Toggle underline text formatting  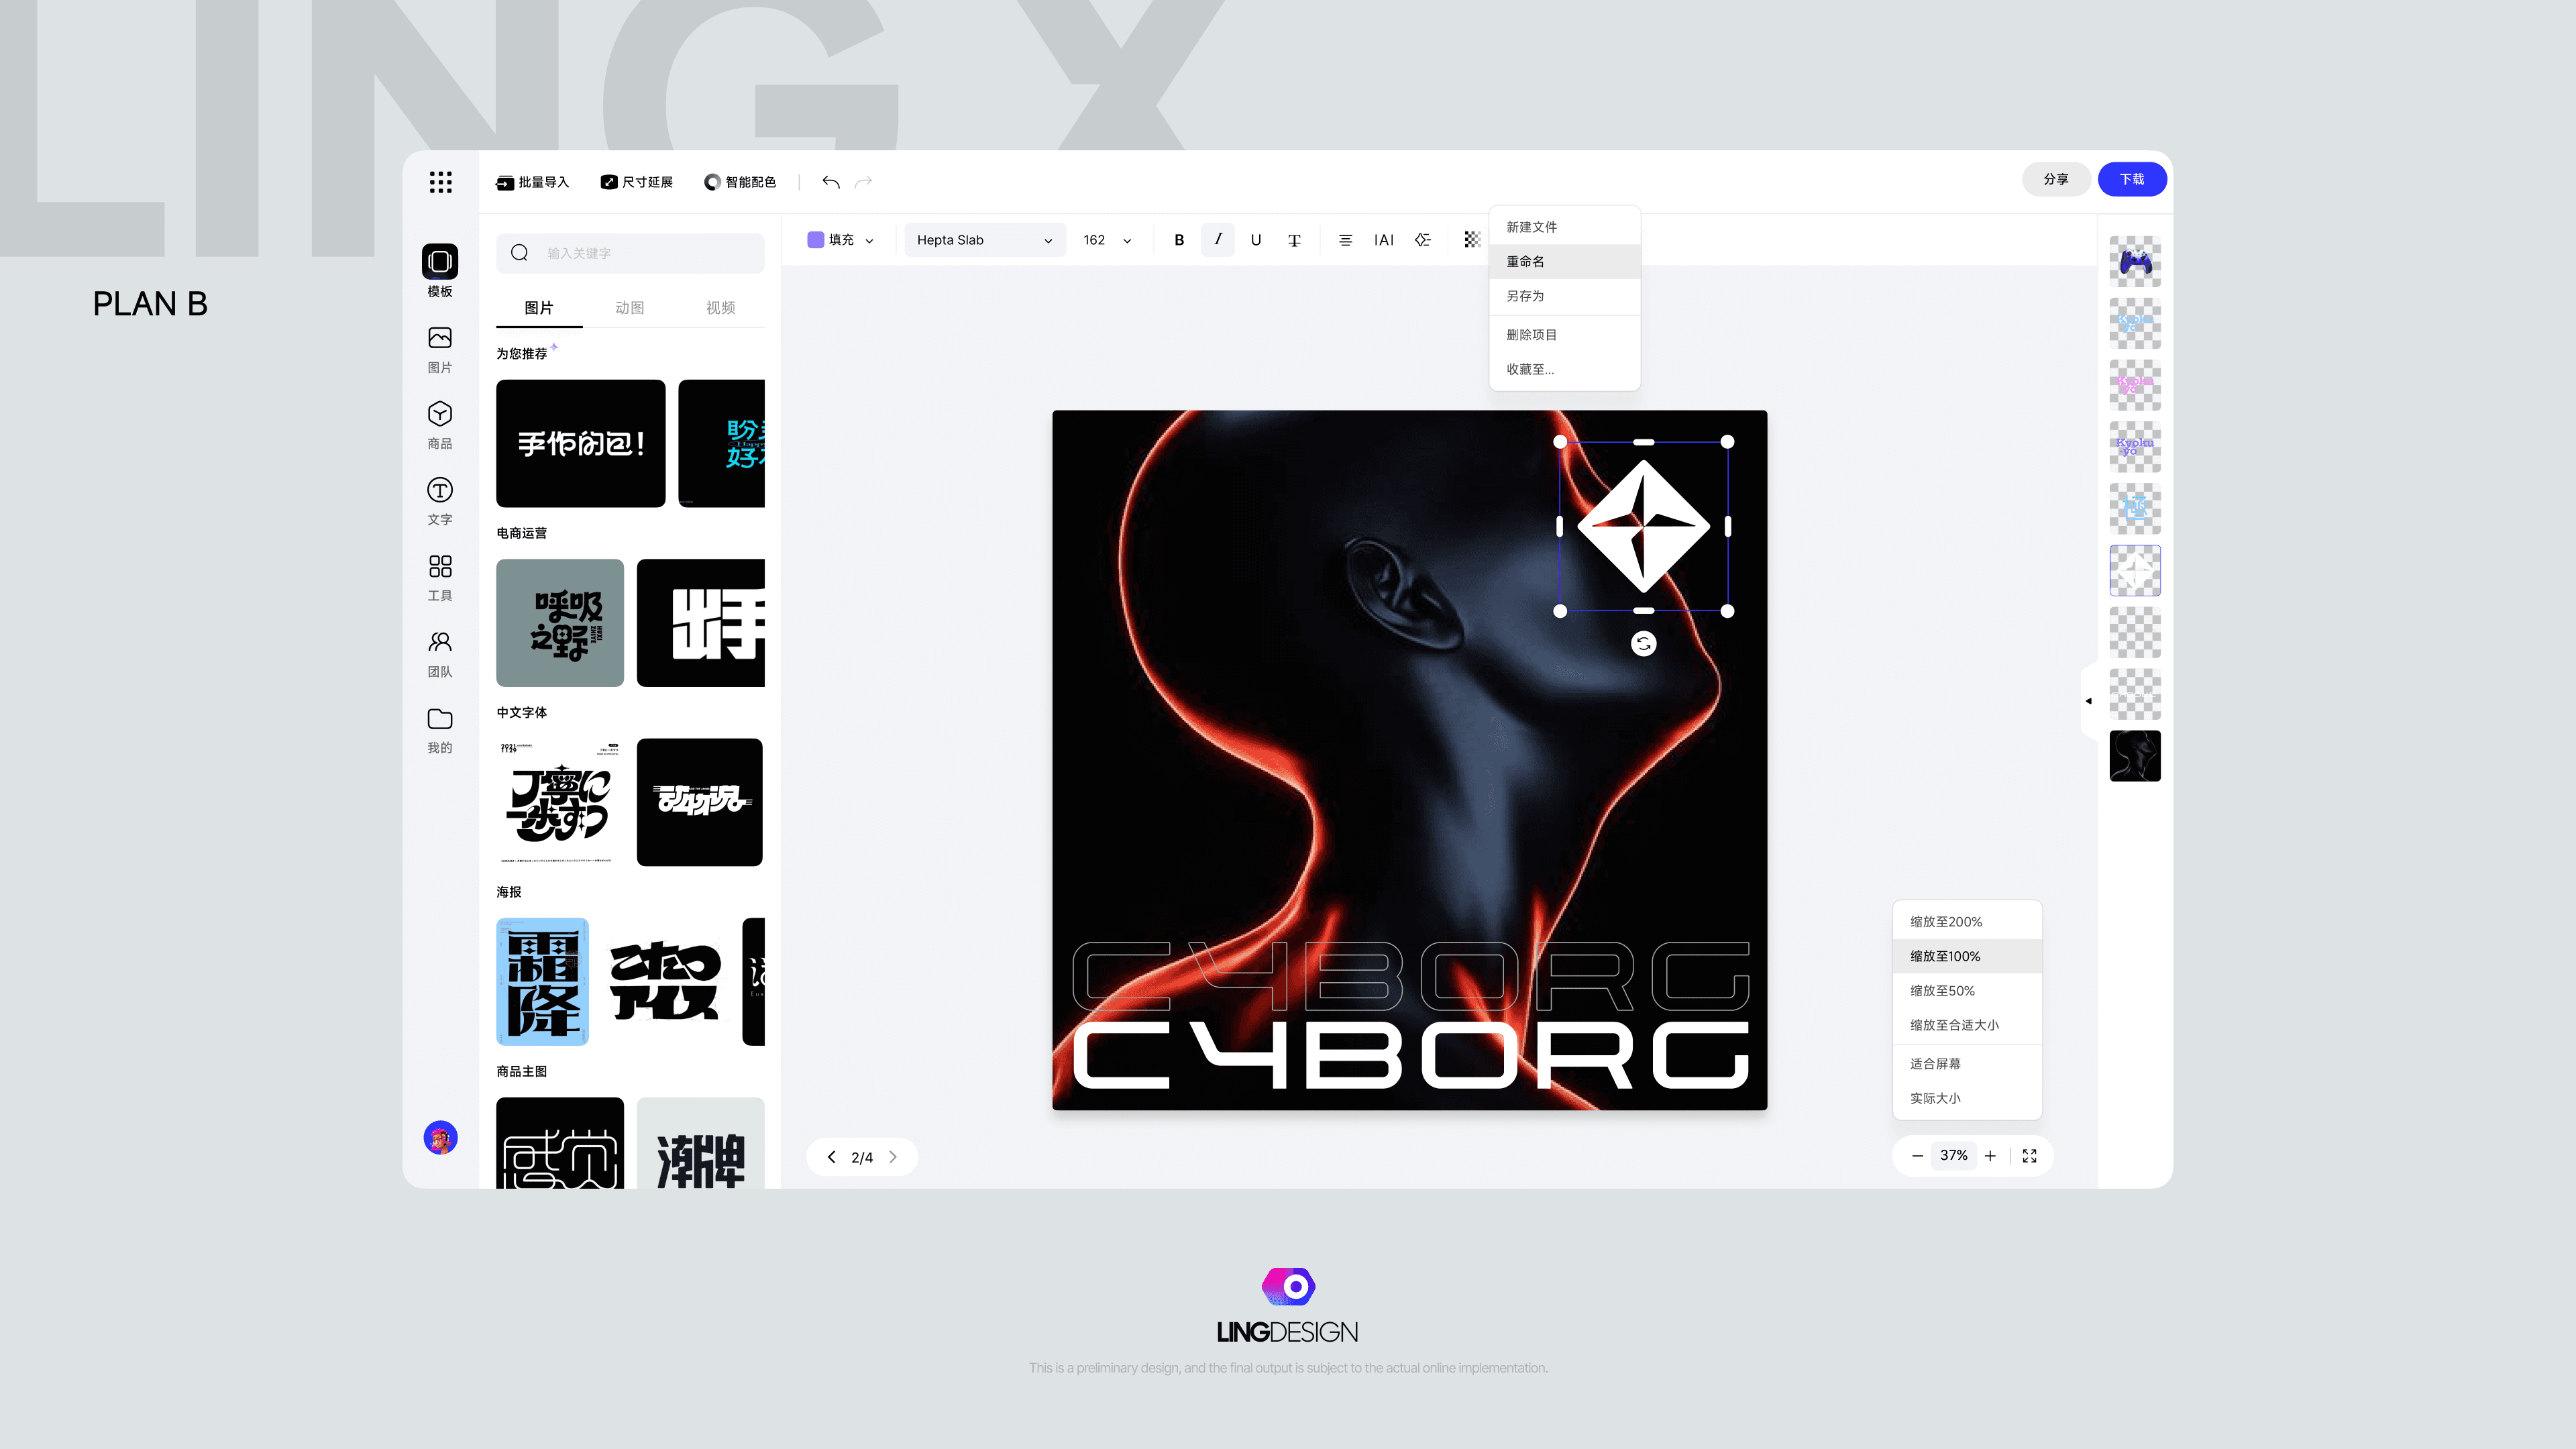tap(1255, 240)
